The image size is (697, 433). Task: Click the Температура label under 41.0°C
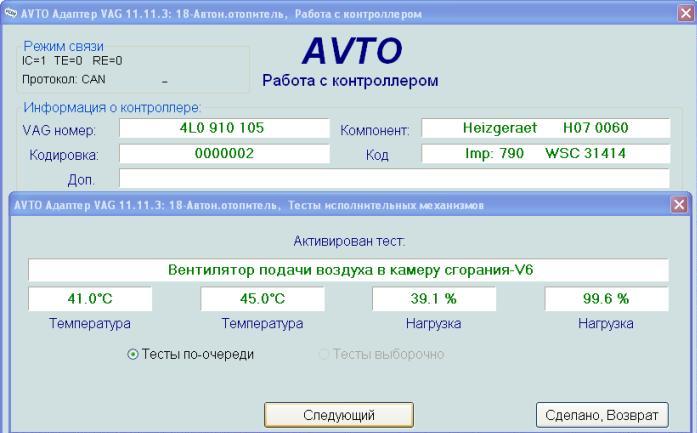90,323
